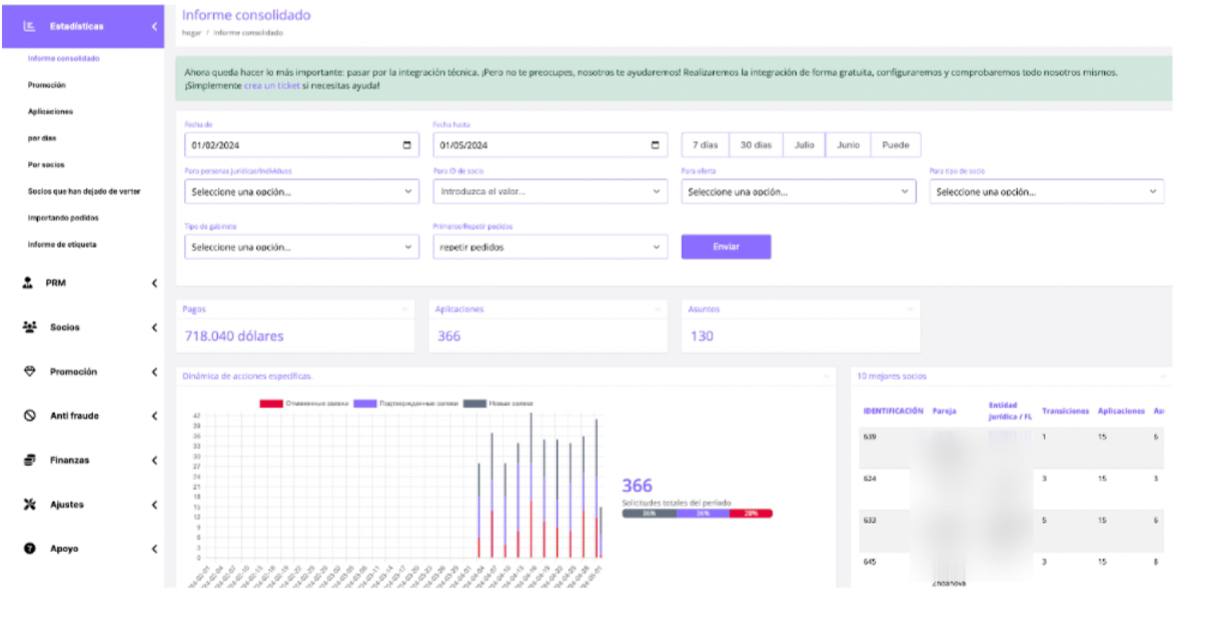The width and height of the screenshot is (1212, 620).
Task: Open calendar picker for Fecha hasta field
Action: pyautogui.click(x=655, y=145)
